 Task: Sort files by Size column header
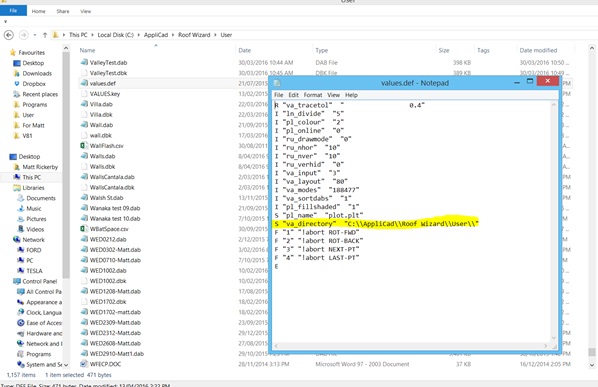pyautogui.click(x=444, y=50)
